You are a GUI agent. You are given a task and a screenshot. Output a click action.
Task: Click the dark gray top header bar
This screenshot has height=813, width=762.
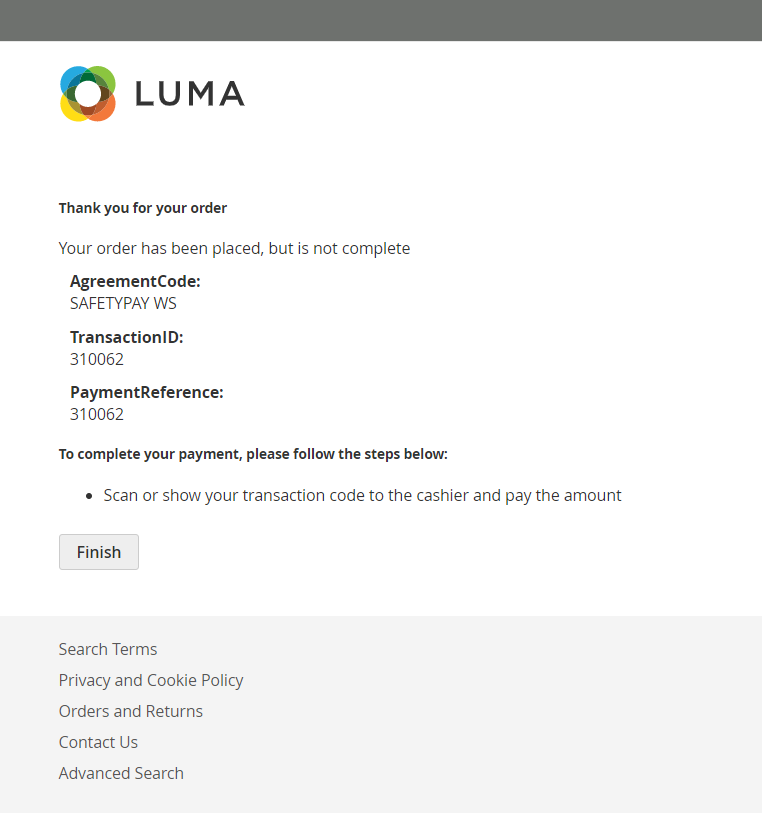[x=381, y=20]
